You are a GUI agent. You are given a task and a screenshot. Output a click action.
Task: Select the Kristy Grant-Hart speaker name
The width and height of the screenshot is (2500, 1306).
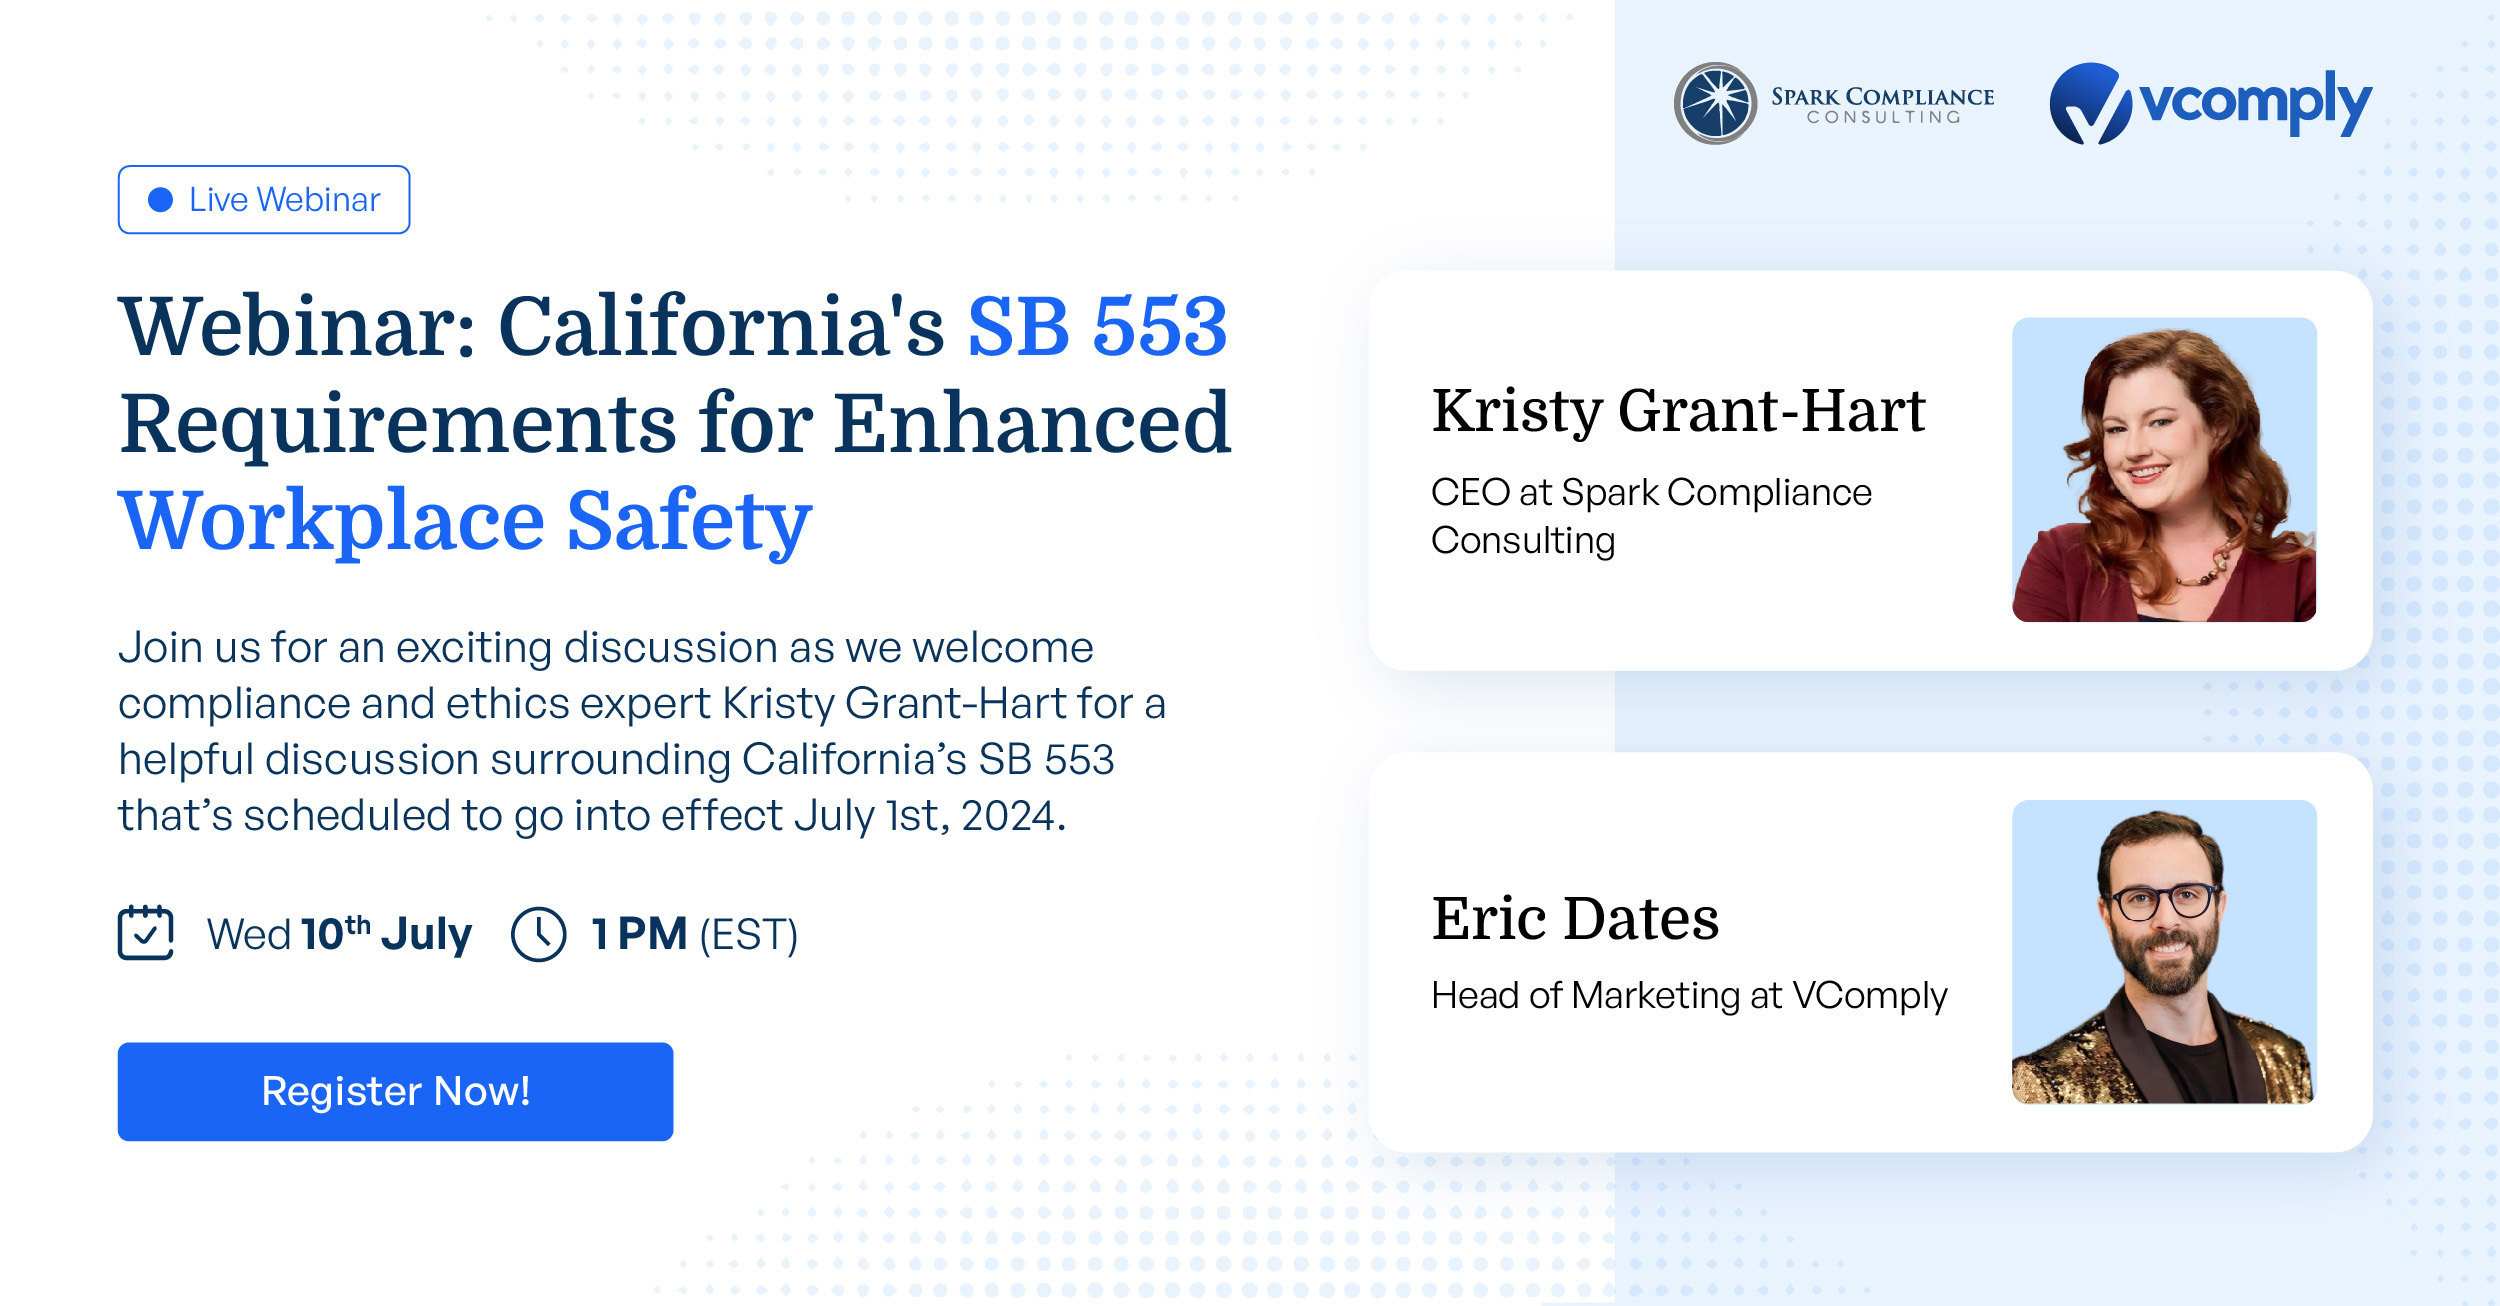pyautogui.click(x=1678, y=411)
